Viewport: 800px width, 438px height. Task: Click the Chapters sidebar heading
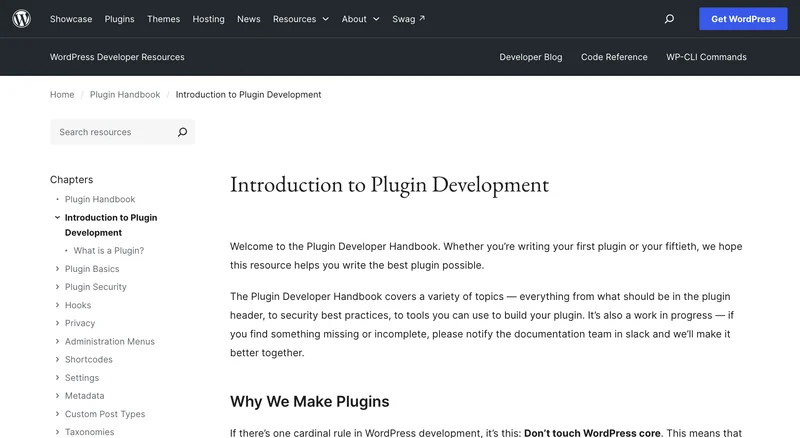pyautogui.click(x=71, y=180)
